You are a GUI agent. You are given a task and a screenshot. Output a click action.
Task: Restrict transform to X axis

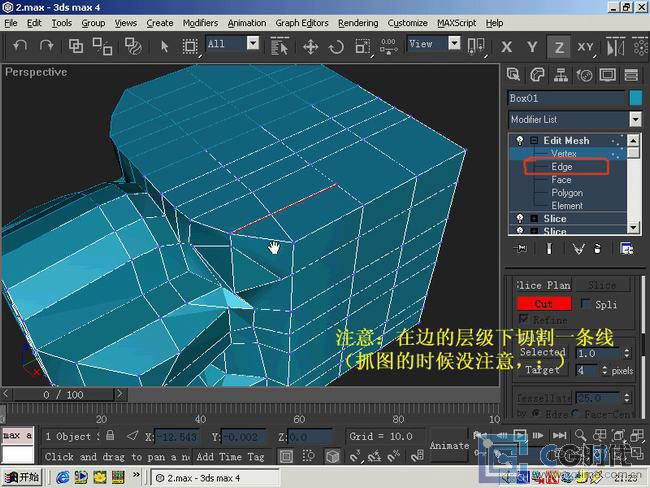506,47
